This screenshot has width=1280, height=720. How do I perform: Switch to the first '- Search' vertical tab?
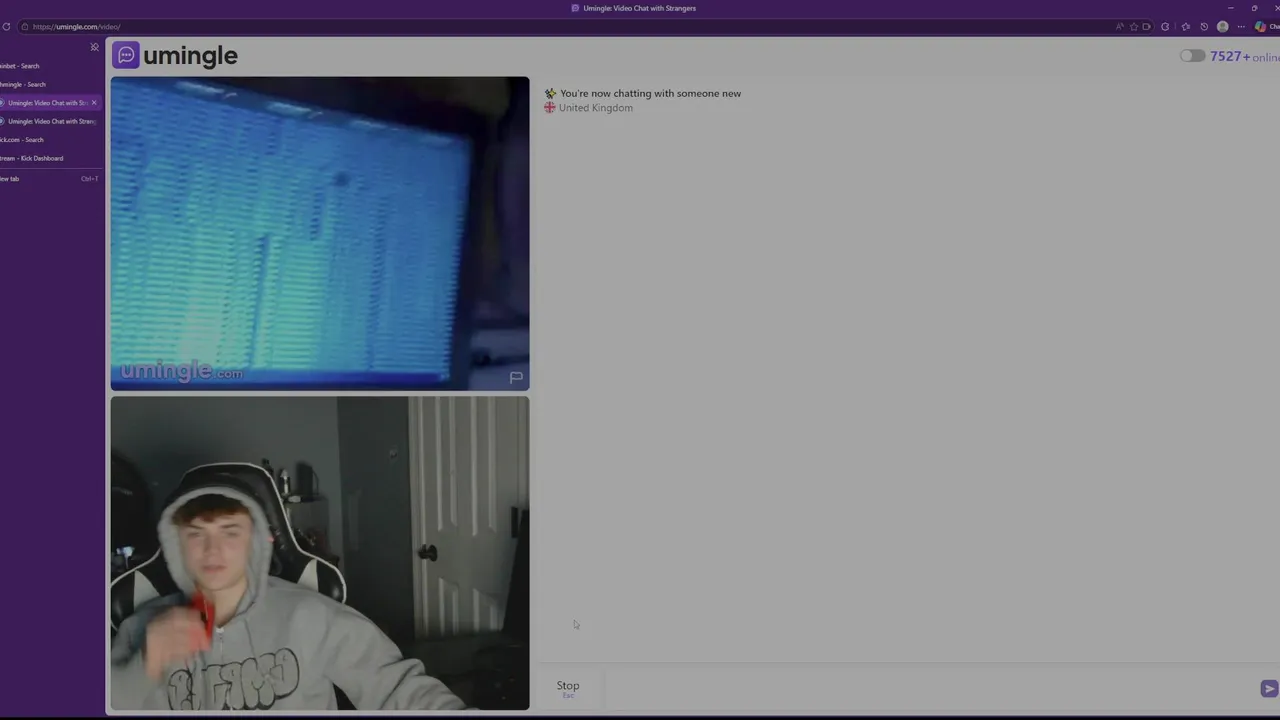(x=50, y=66)
